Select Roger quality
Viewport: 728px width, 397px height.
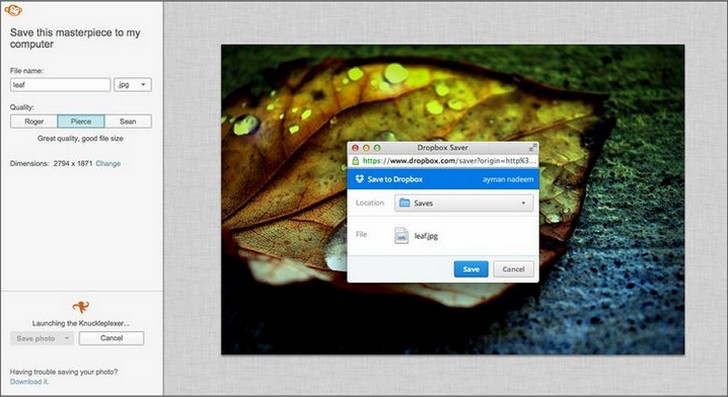(34, 121)
